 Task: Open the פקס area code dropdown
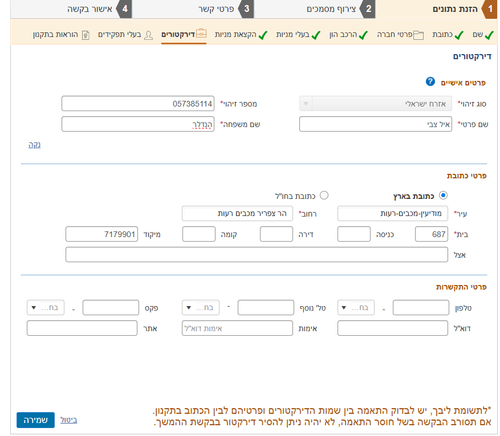(x=45, y=307)
